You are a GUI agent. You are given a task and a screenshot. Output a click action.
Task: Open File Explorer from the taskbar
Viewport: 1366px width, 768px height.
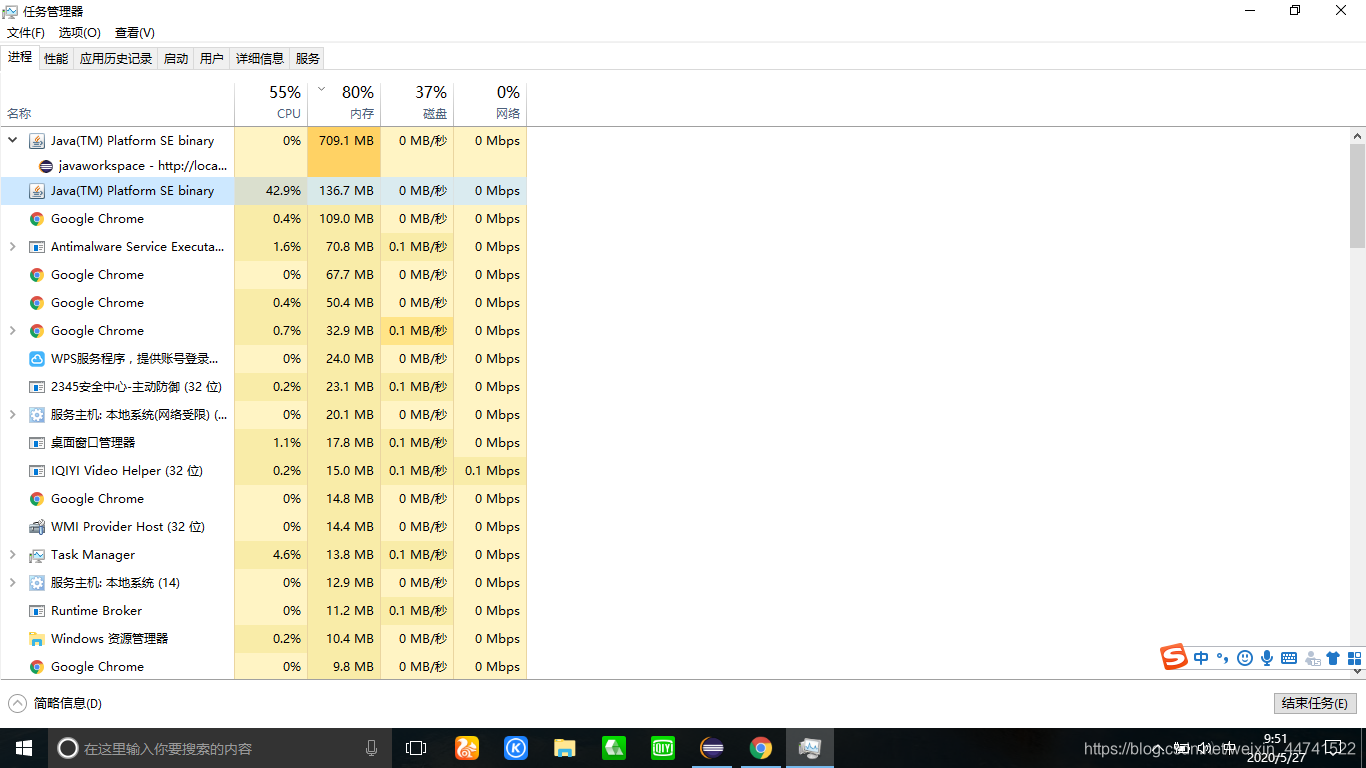[565, 748]
